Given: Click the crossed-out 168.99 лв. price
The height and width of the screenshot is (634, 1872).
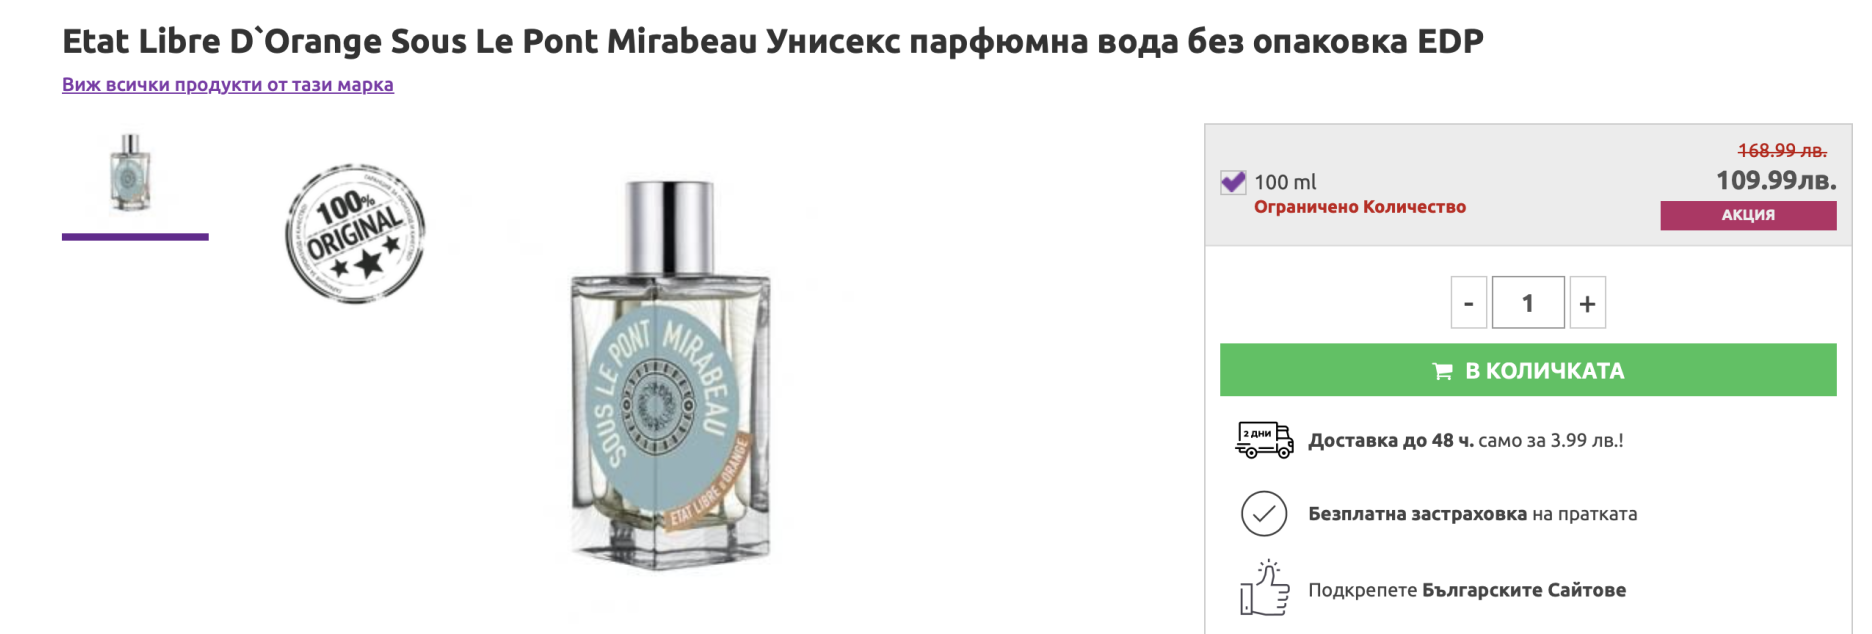Looking at the screenshot, I should tap(1782, 151).
